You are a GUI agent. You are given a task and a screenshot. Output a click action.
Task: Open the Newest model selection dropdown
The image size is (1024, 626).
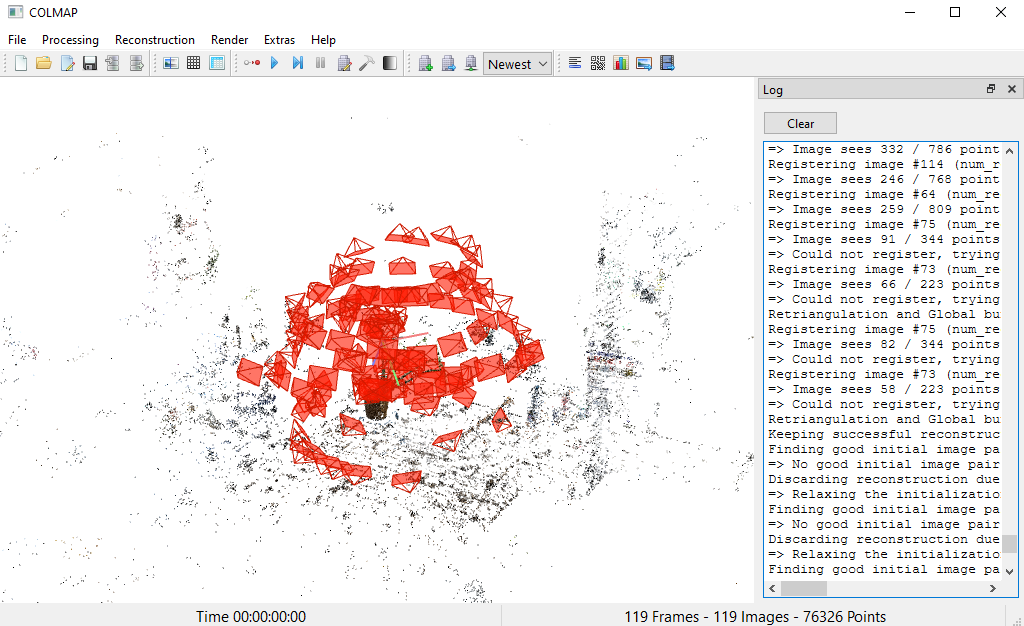tap(517, 62)
